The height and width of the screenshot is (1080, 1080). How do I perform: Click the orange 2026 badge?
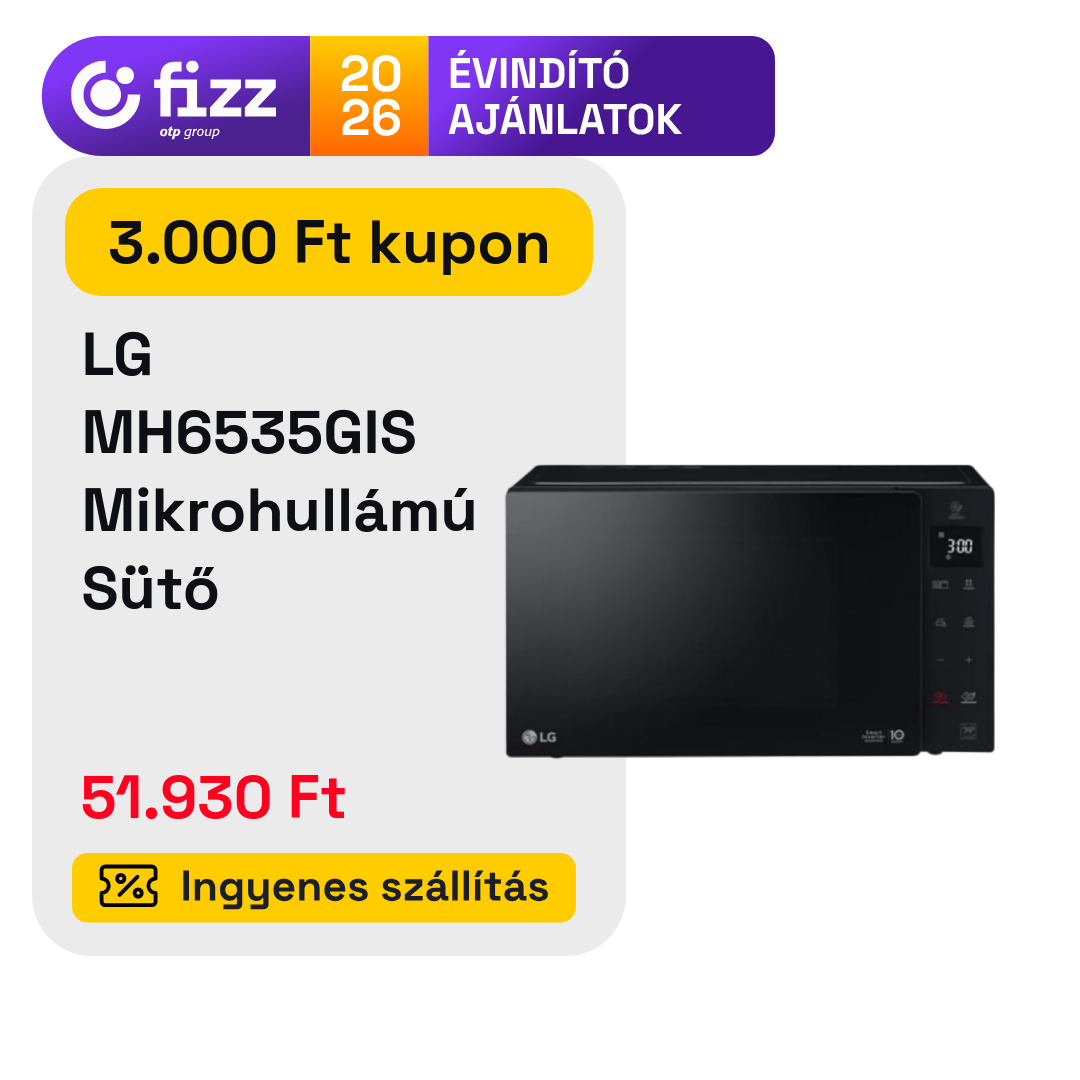click(369, 96)
